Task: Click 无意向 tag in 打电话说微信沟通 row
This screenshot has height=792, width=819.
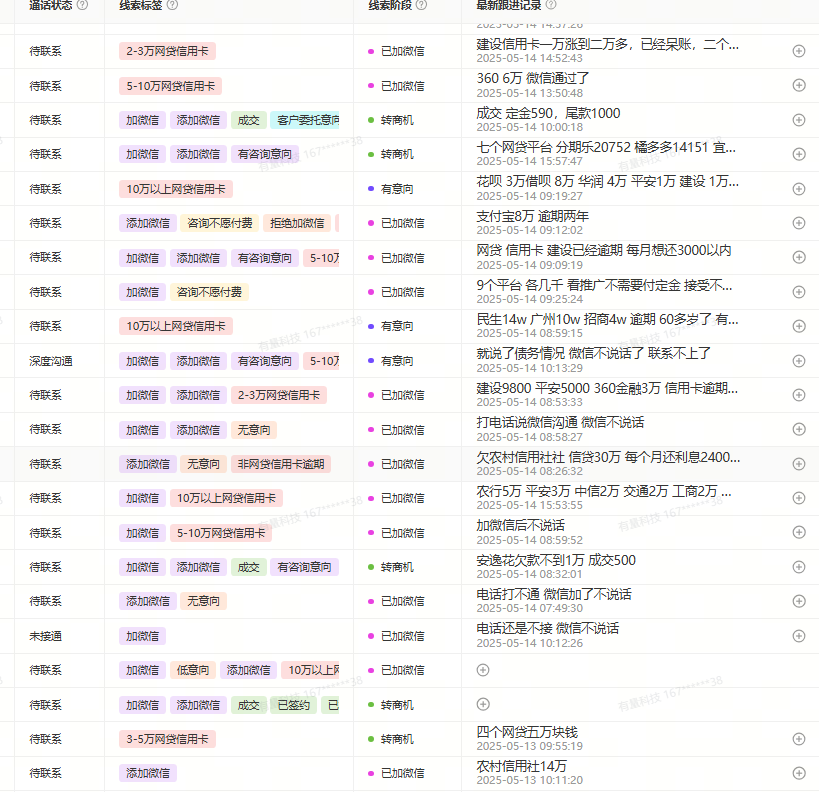Action: pyautogui.click(x=254, y=430)
